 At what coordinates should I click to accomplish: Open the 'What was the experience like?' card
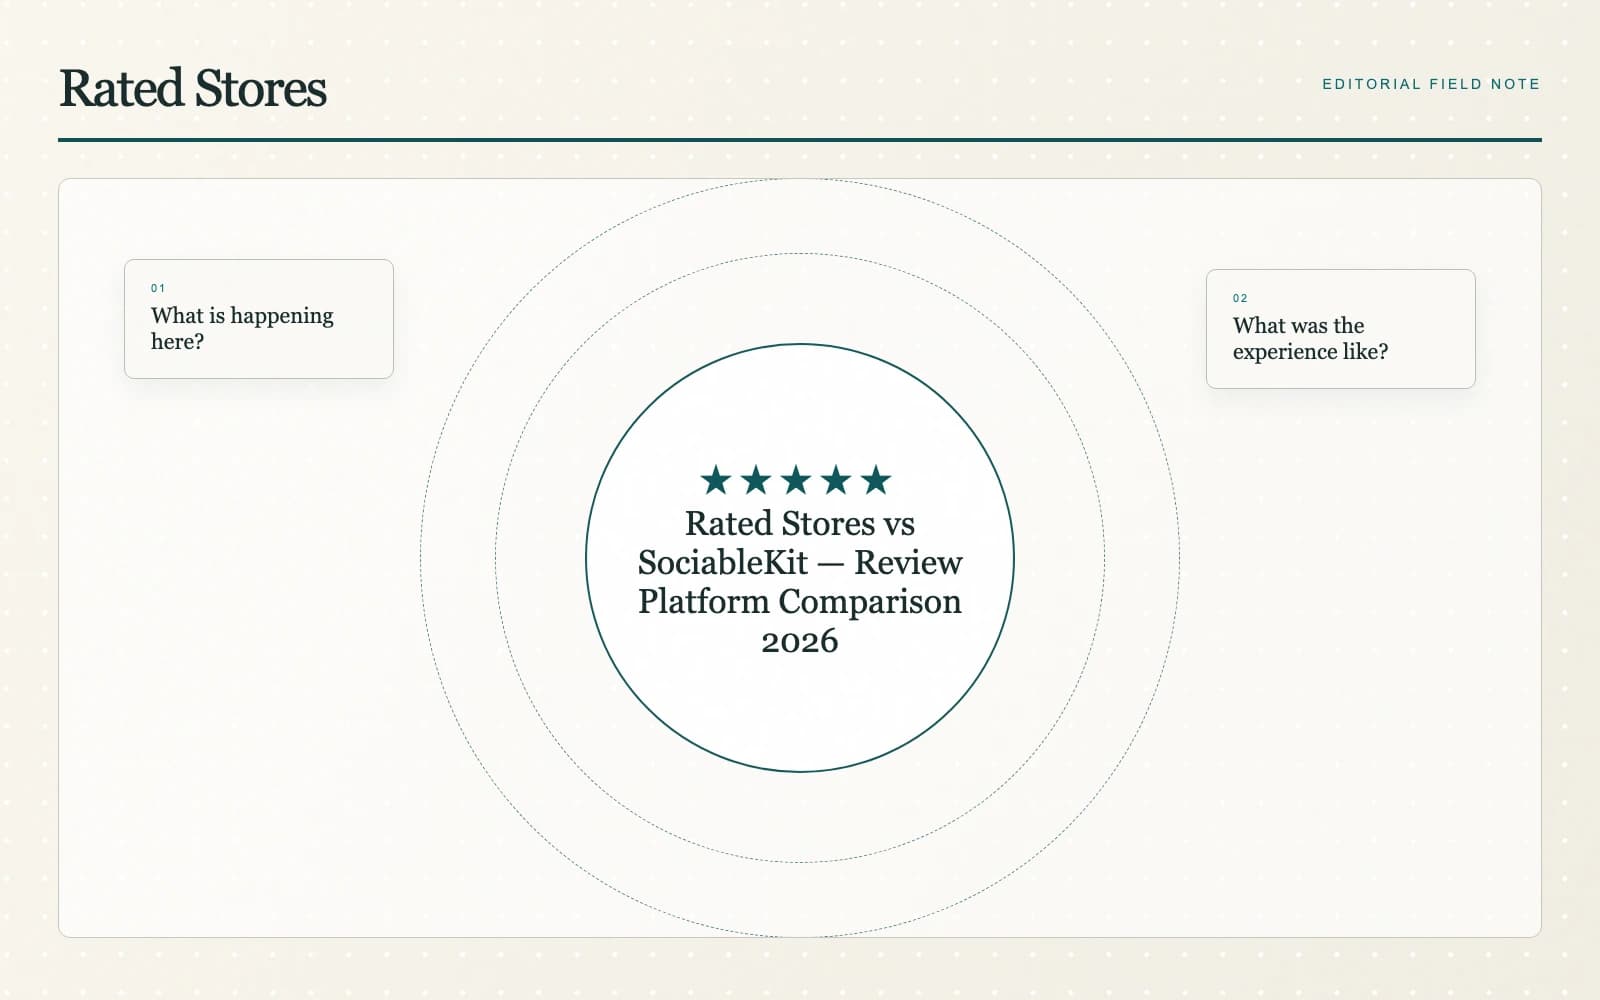[x=1341, y=329]
